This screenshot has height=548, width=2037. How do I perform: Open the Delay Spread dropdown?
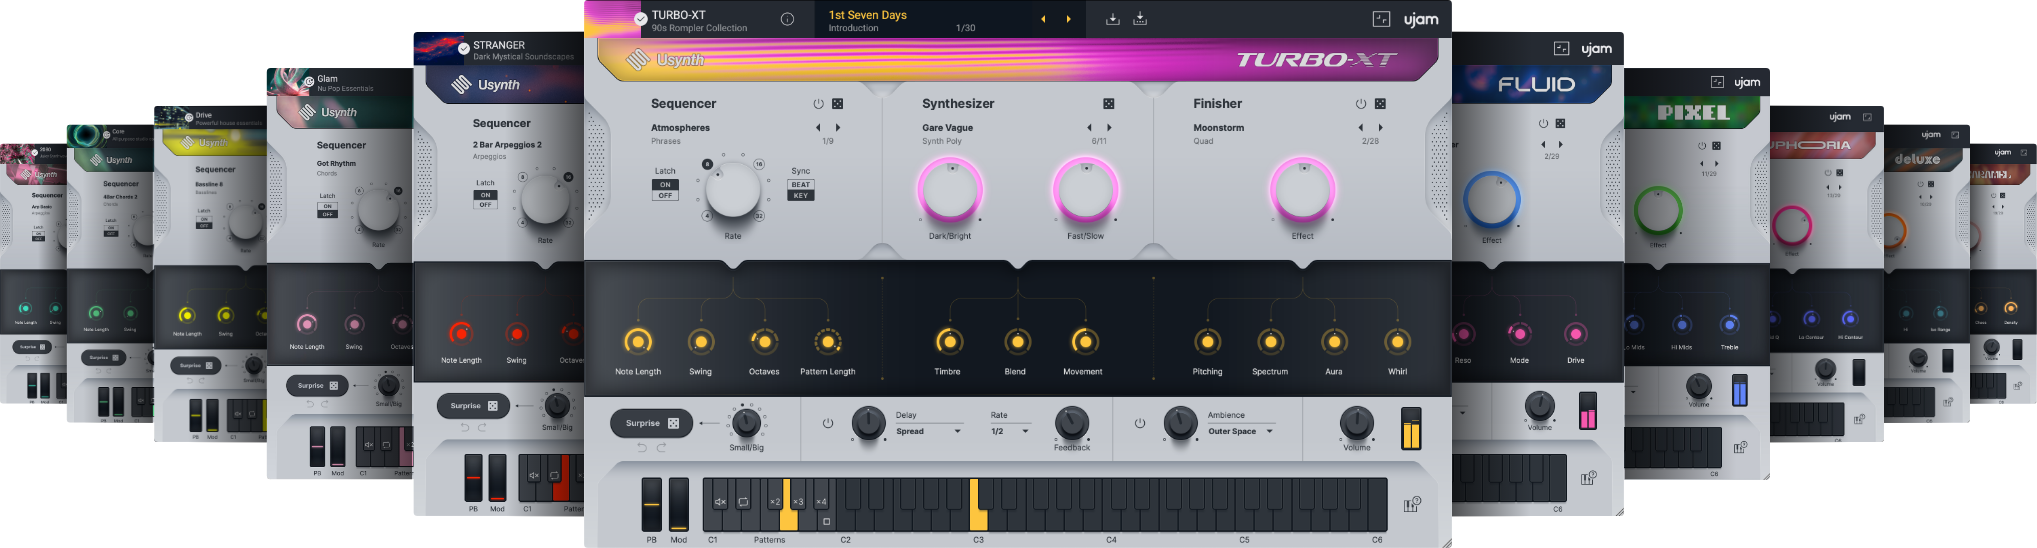click(957, 431)
